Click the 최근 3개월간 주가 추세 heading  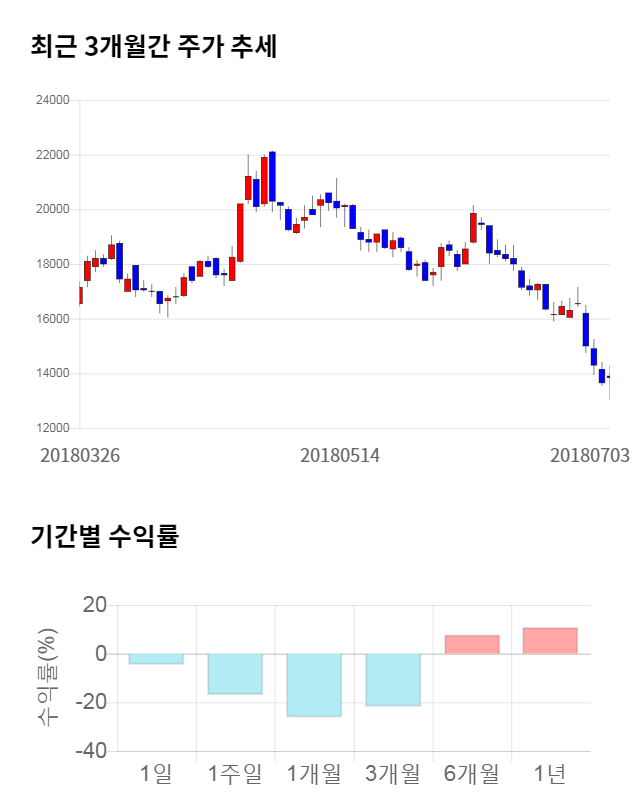tap(153, 47)
